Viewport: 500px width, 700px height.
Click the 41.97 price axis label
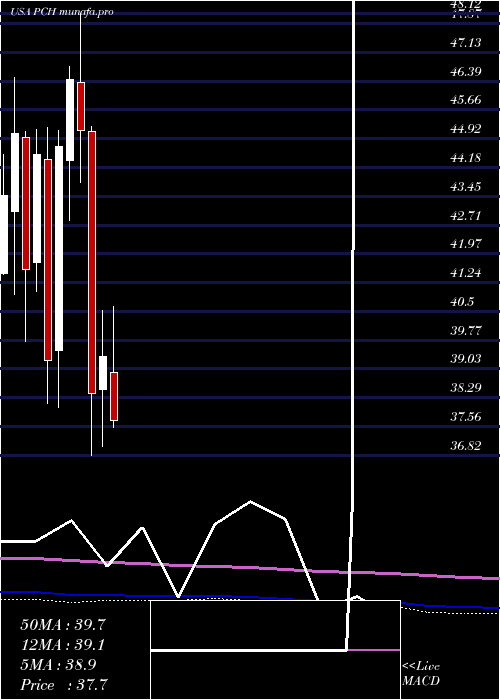pyautogui.click(x=466, y=244)
